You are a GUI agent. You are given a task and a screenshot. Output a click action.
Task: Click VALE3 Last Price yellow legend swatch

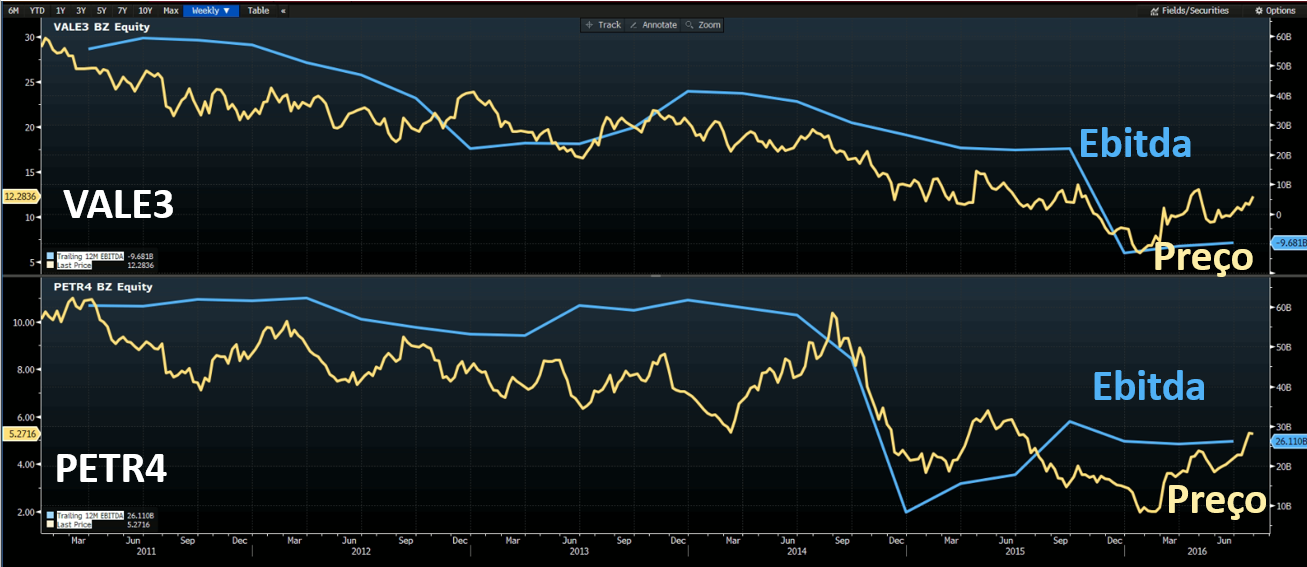click(x=50, y=265)
